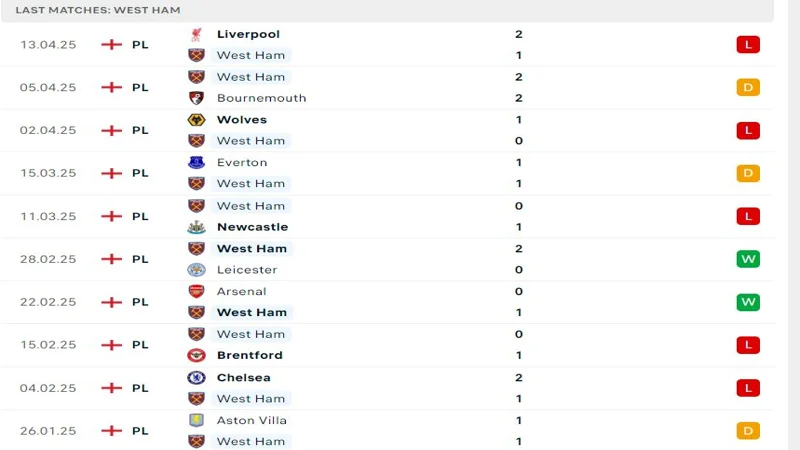Screen dimensions: 800x450
Task: Click the England flag on 28.02.25 row
Action: coord(111,259)
